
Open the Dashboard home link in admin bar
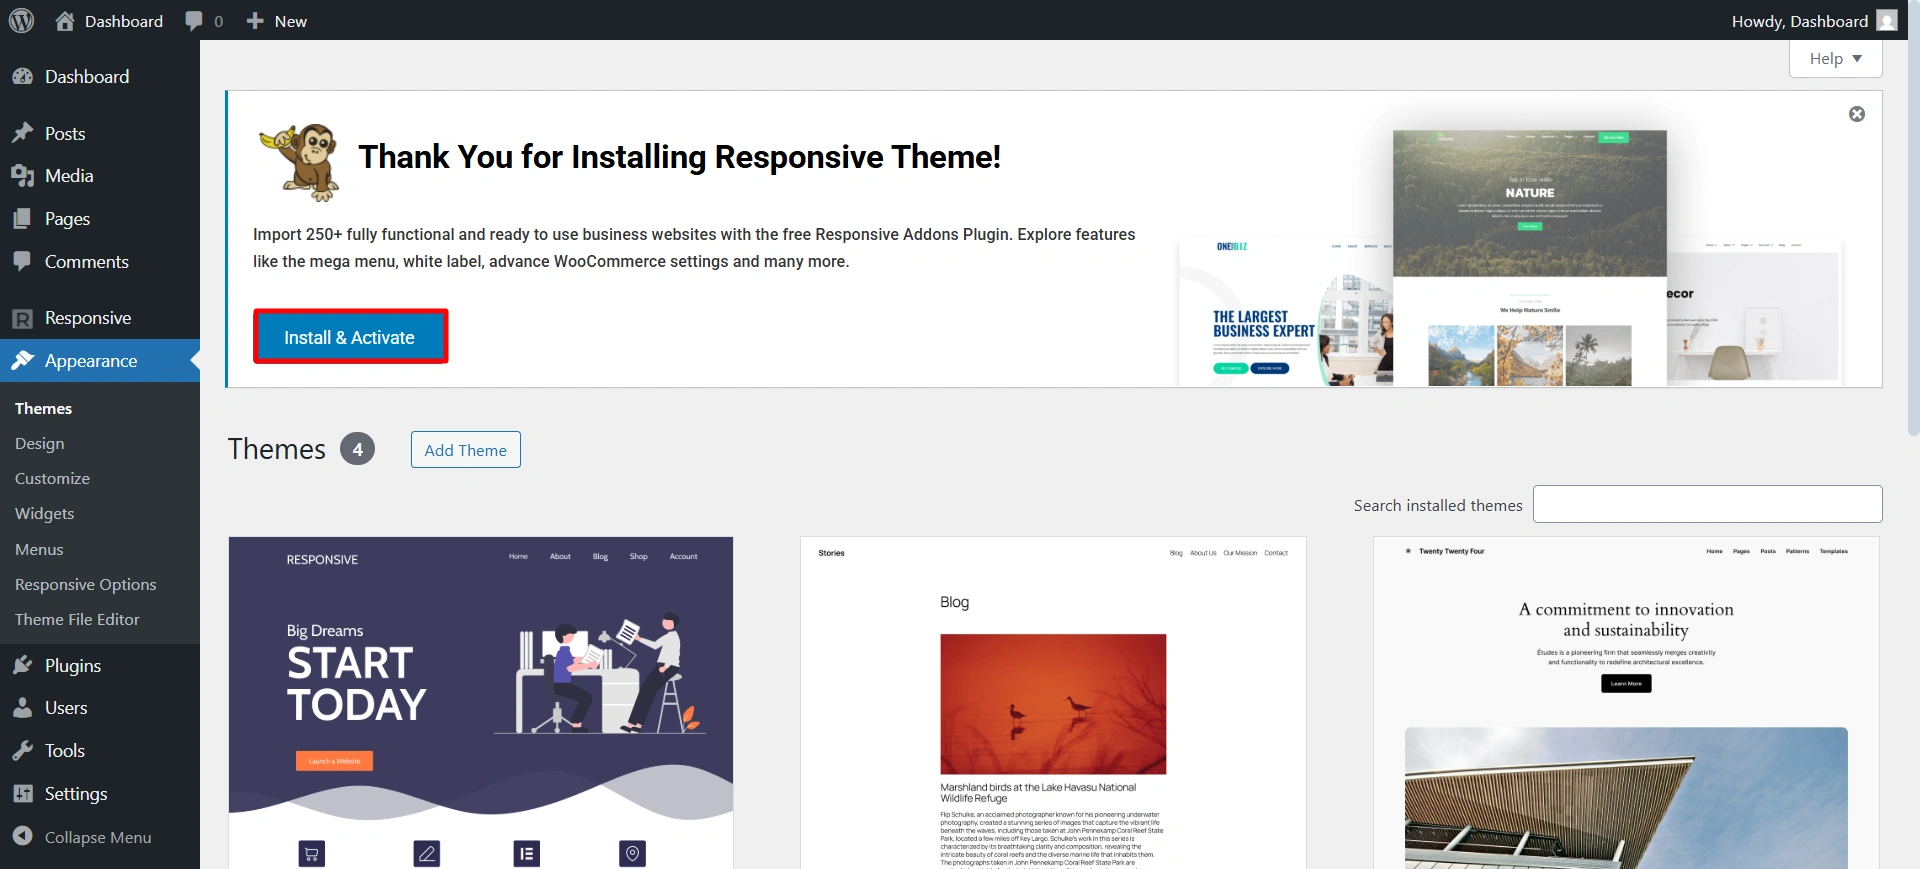click(109, 21)
